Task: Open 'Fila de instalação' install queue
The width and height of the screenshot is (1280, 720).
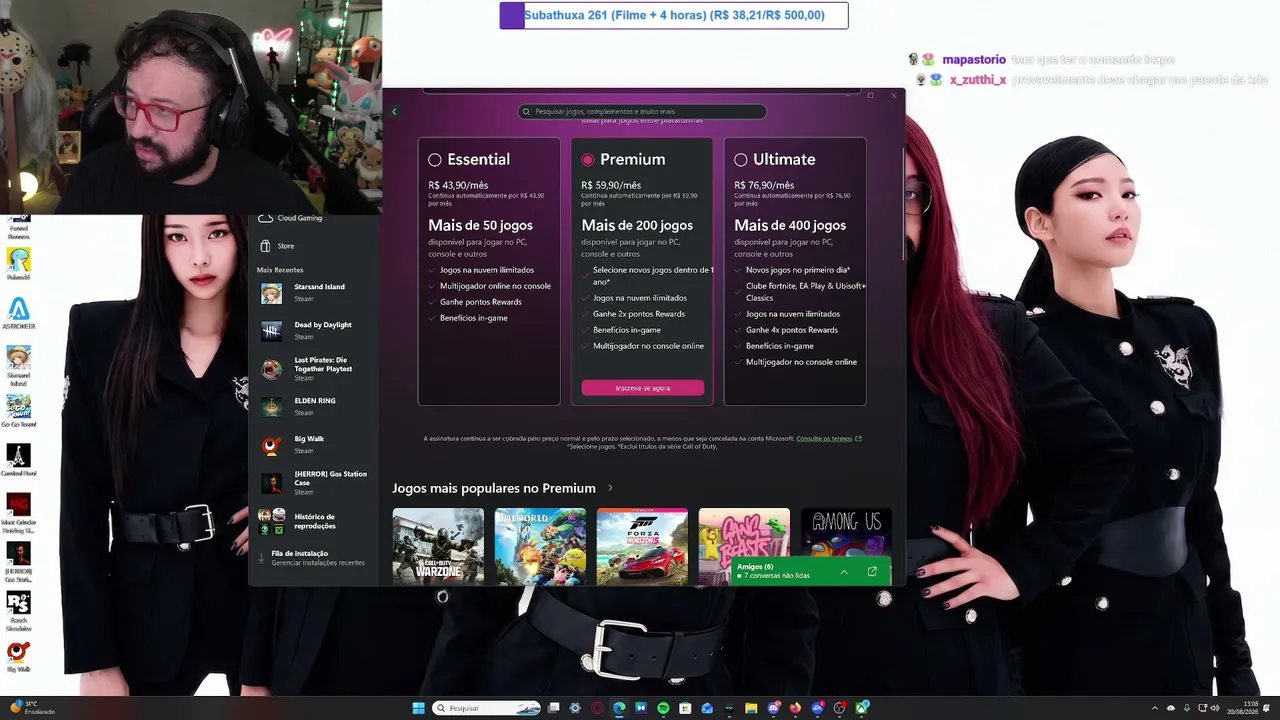Action: click(x=312, y=558)
